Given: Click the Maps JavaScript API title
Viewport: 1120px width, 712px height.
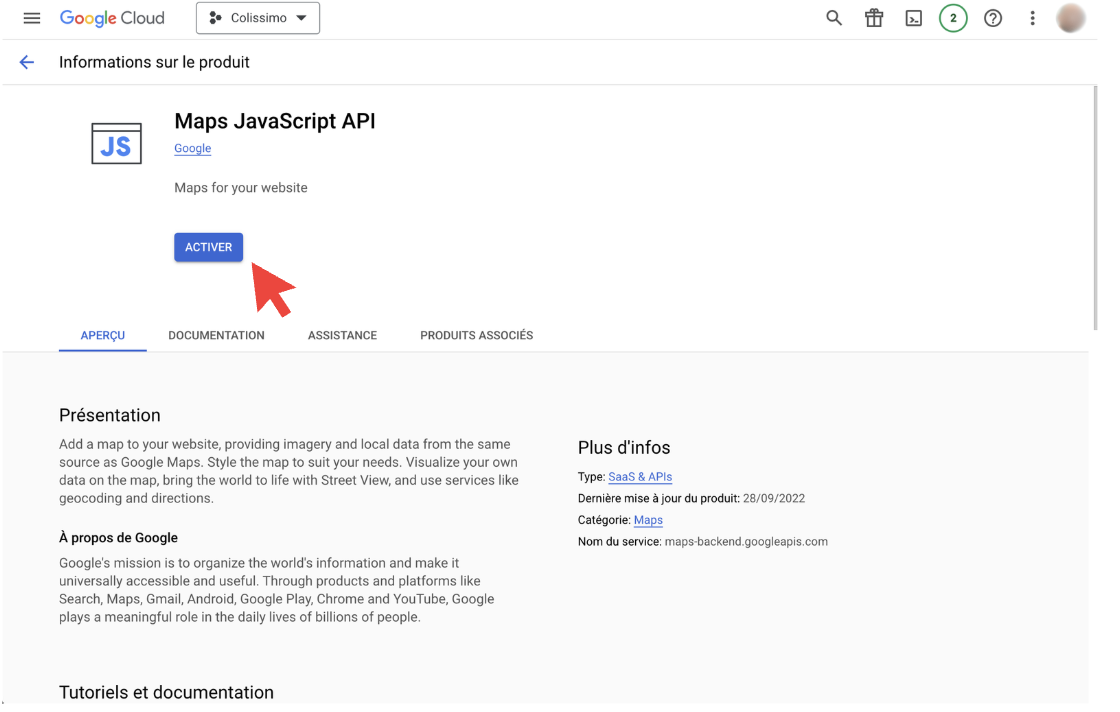Looking at the screenshot, I should (x=275, y=121).
